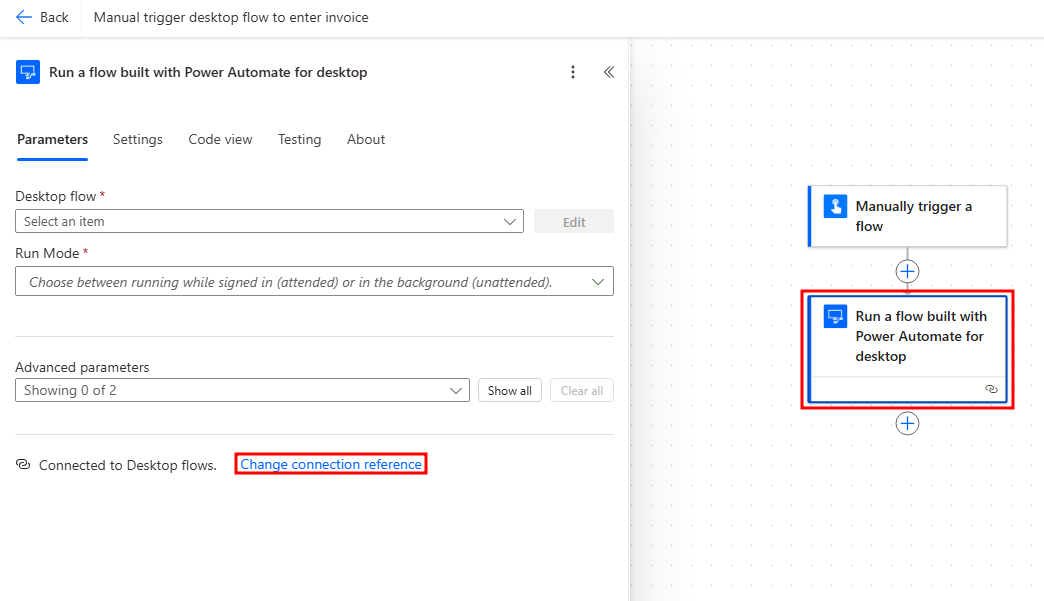This screenshot has height=601, width=1044.
Task: Click the panel title Run a flow built with Power Automate
Action: click(208, 72)
